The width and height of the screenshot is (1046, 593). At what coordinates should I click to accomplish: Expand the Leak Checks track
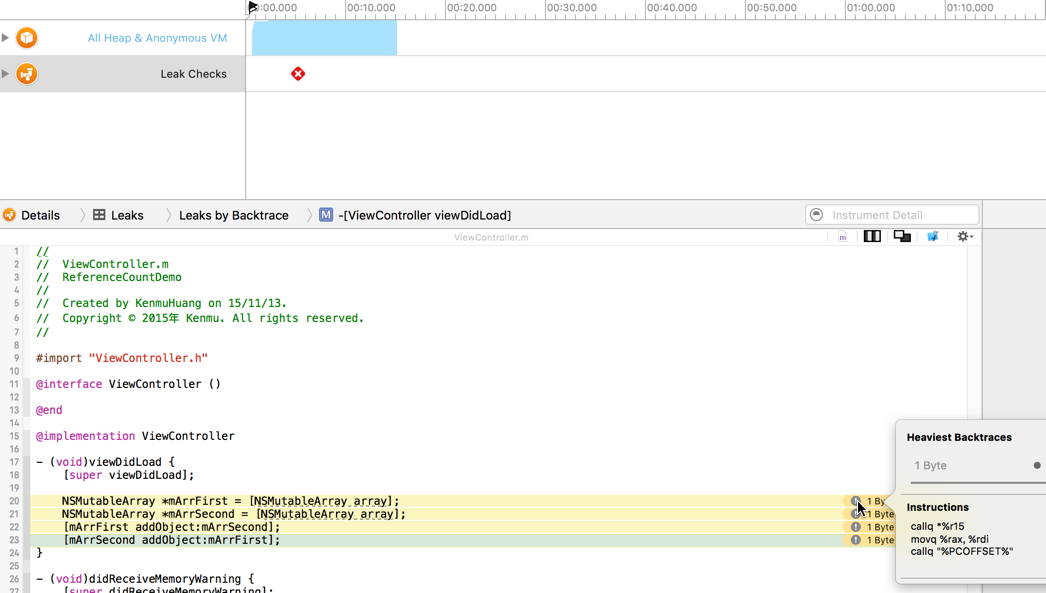(6, 74)
